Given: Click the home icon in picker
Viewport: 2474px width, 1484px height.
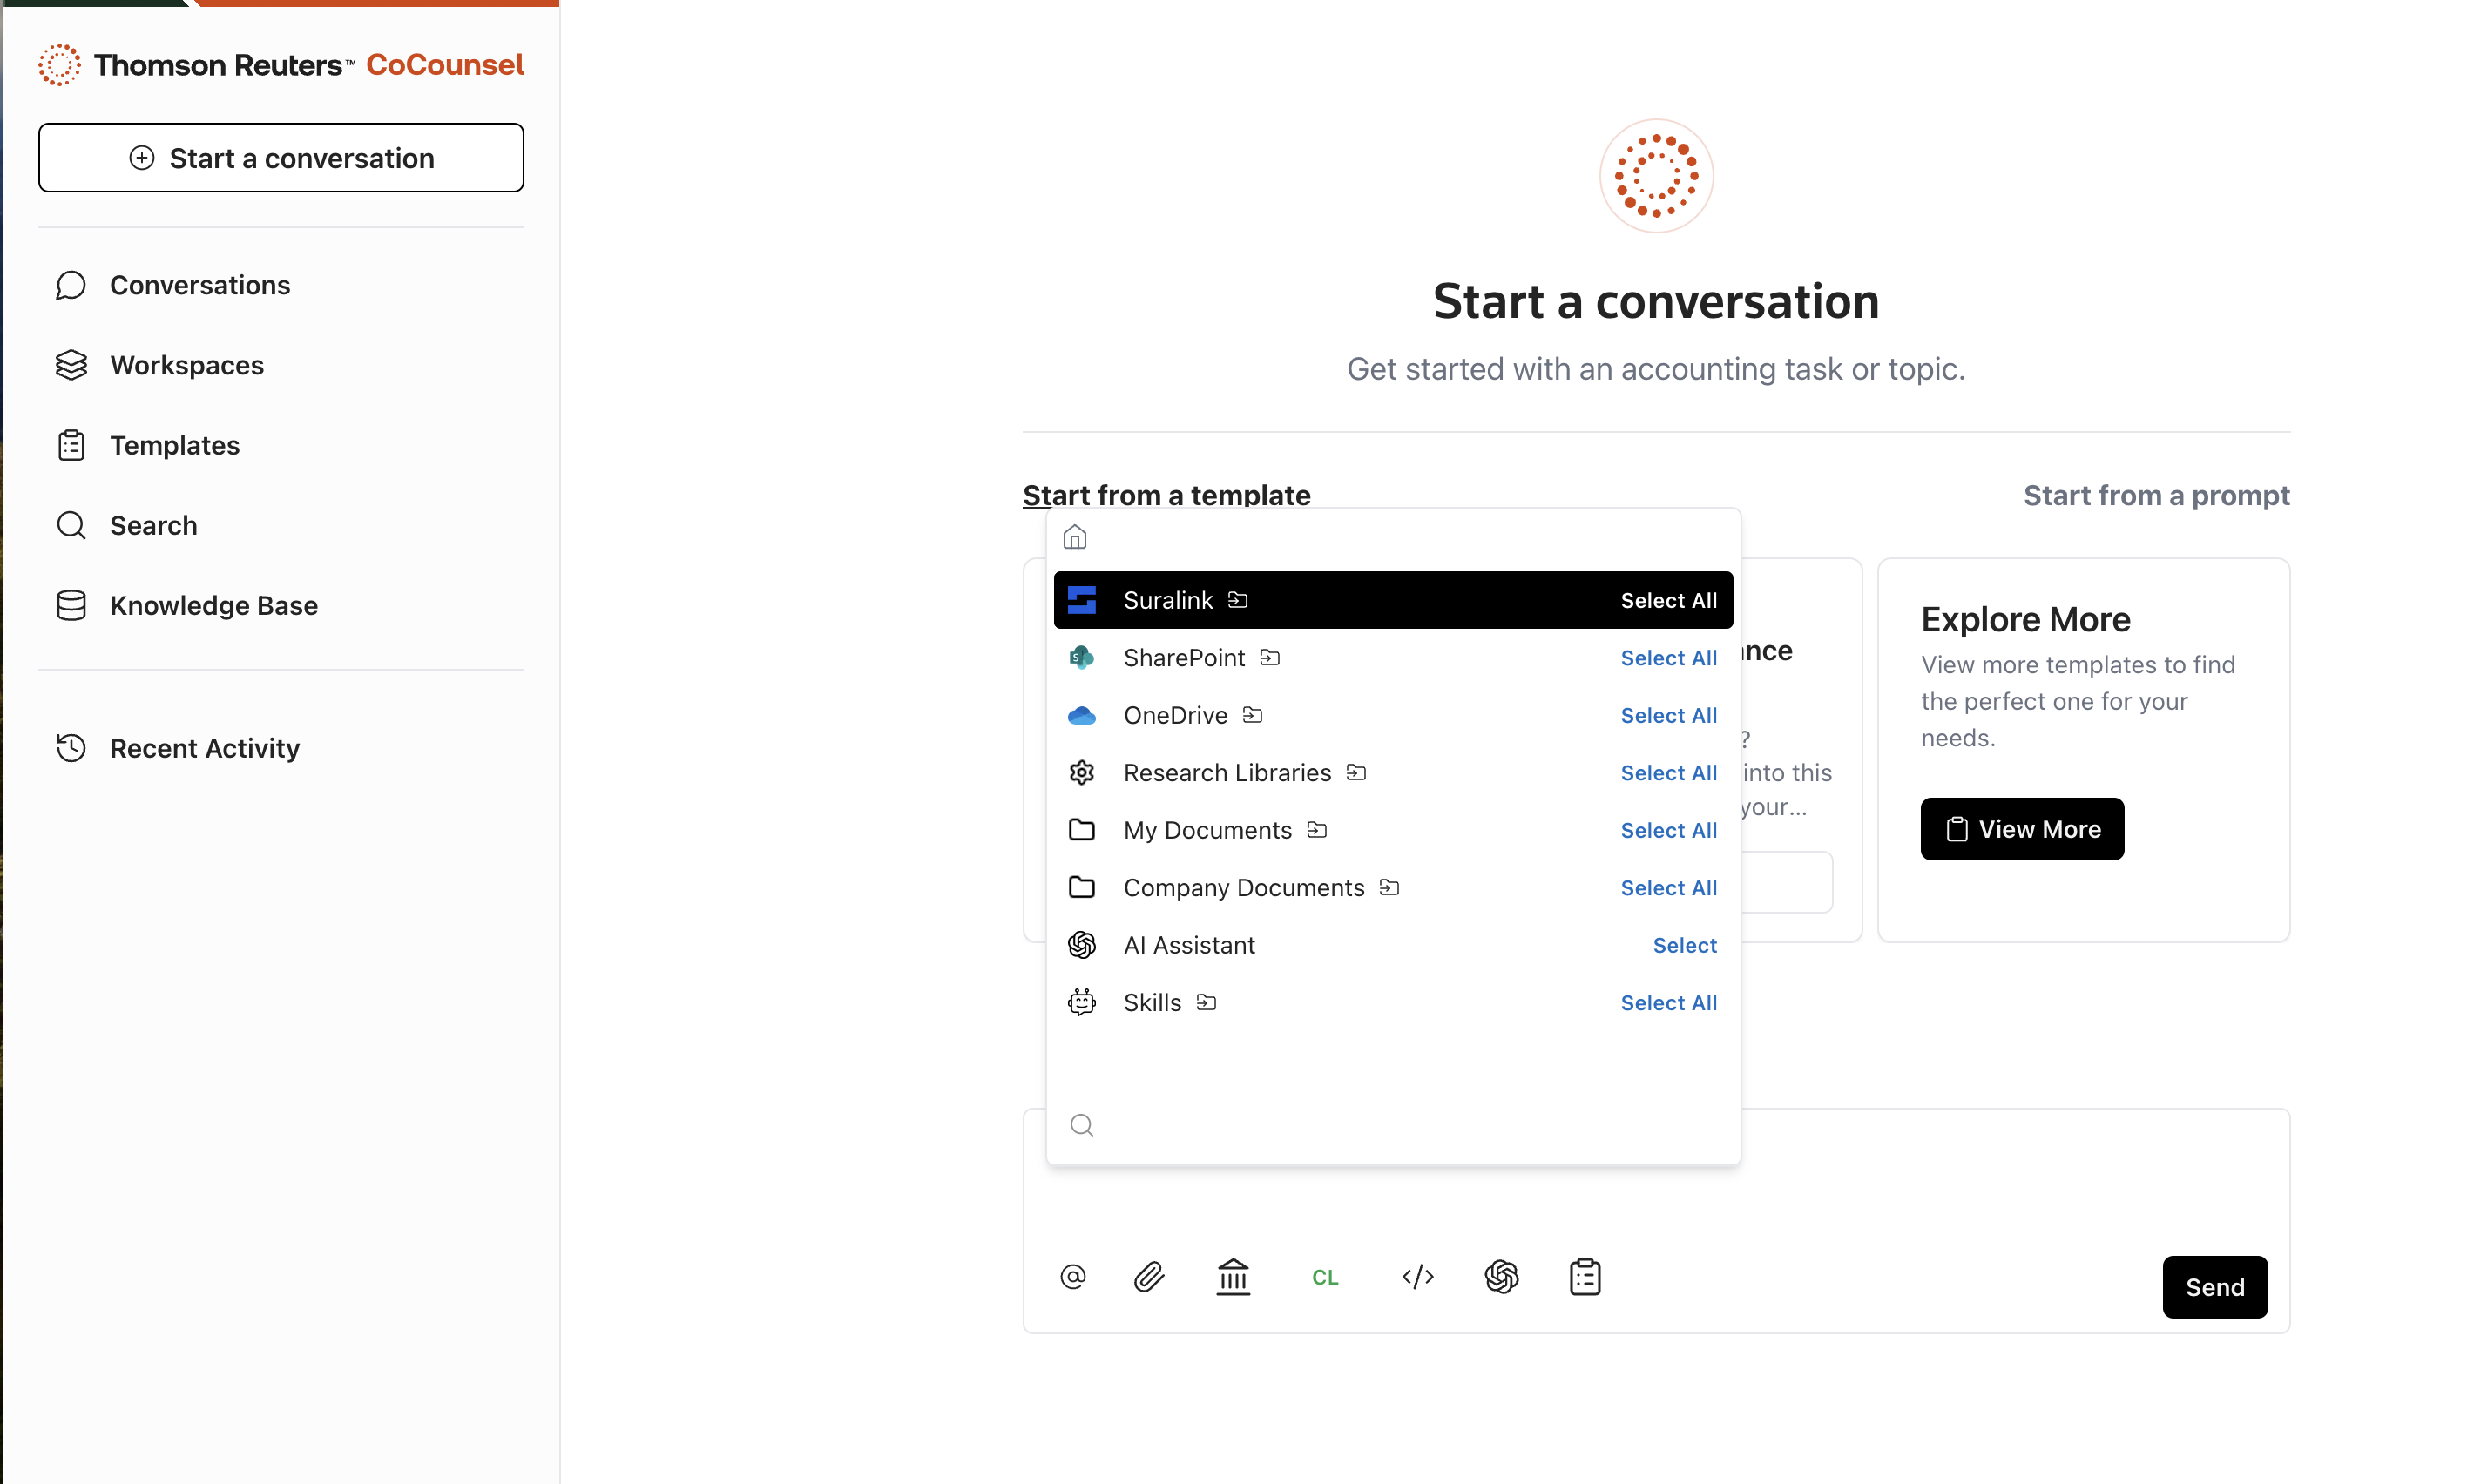Looking at the screenshot, I should 1075,538.
